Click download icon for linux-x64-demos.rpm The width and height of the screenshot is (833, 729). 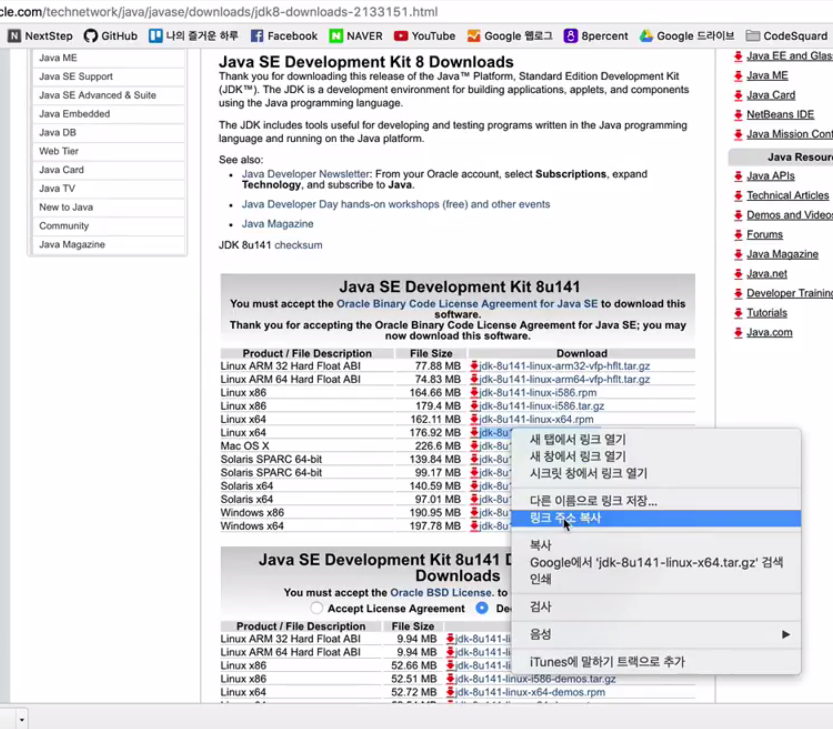[x=450, y=692]
